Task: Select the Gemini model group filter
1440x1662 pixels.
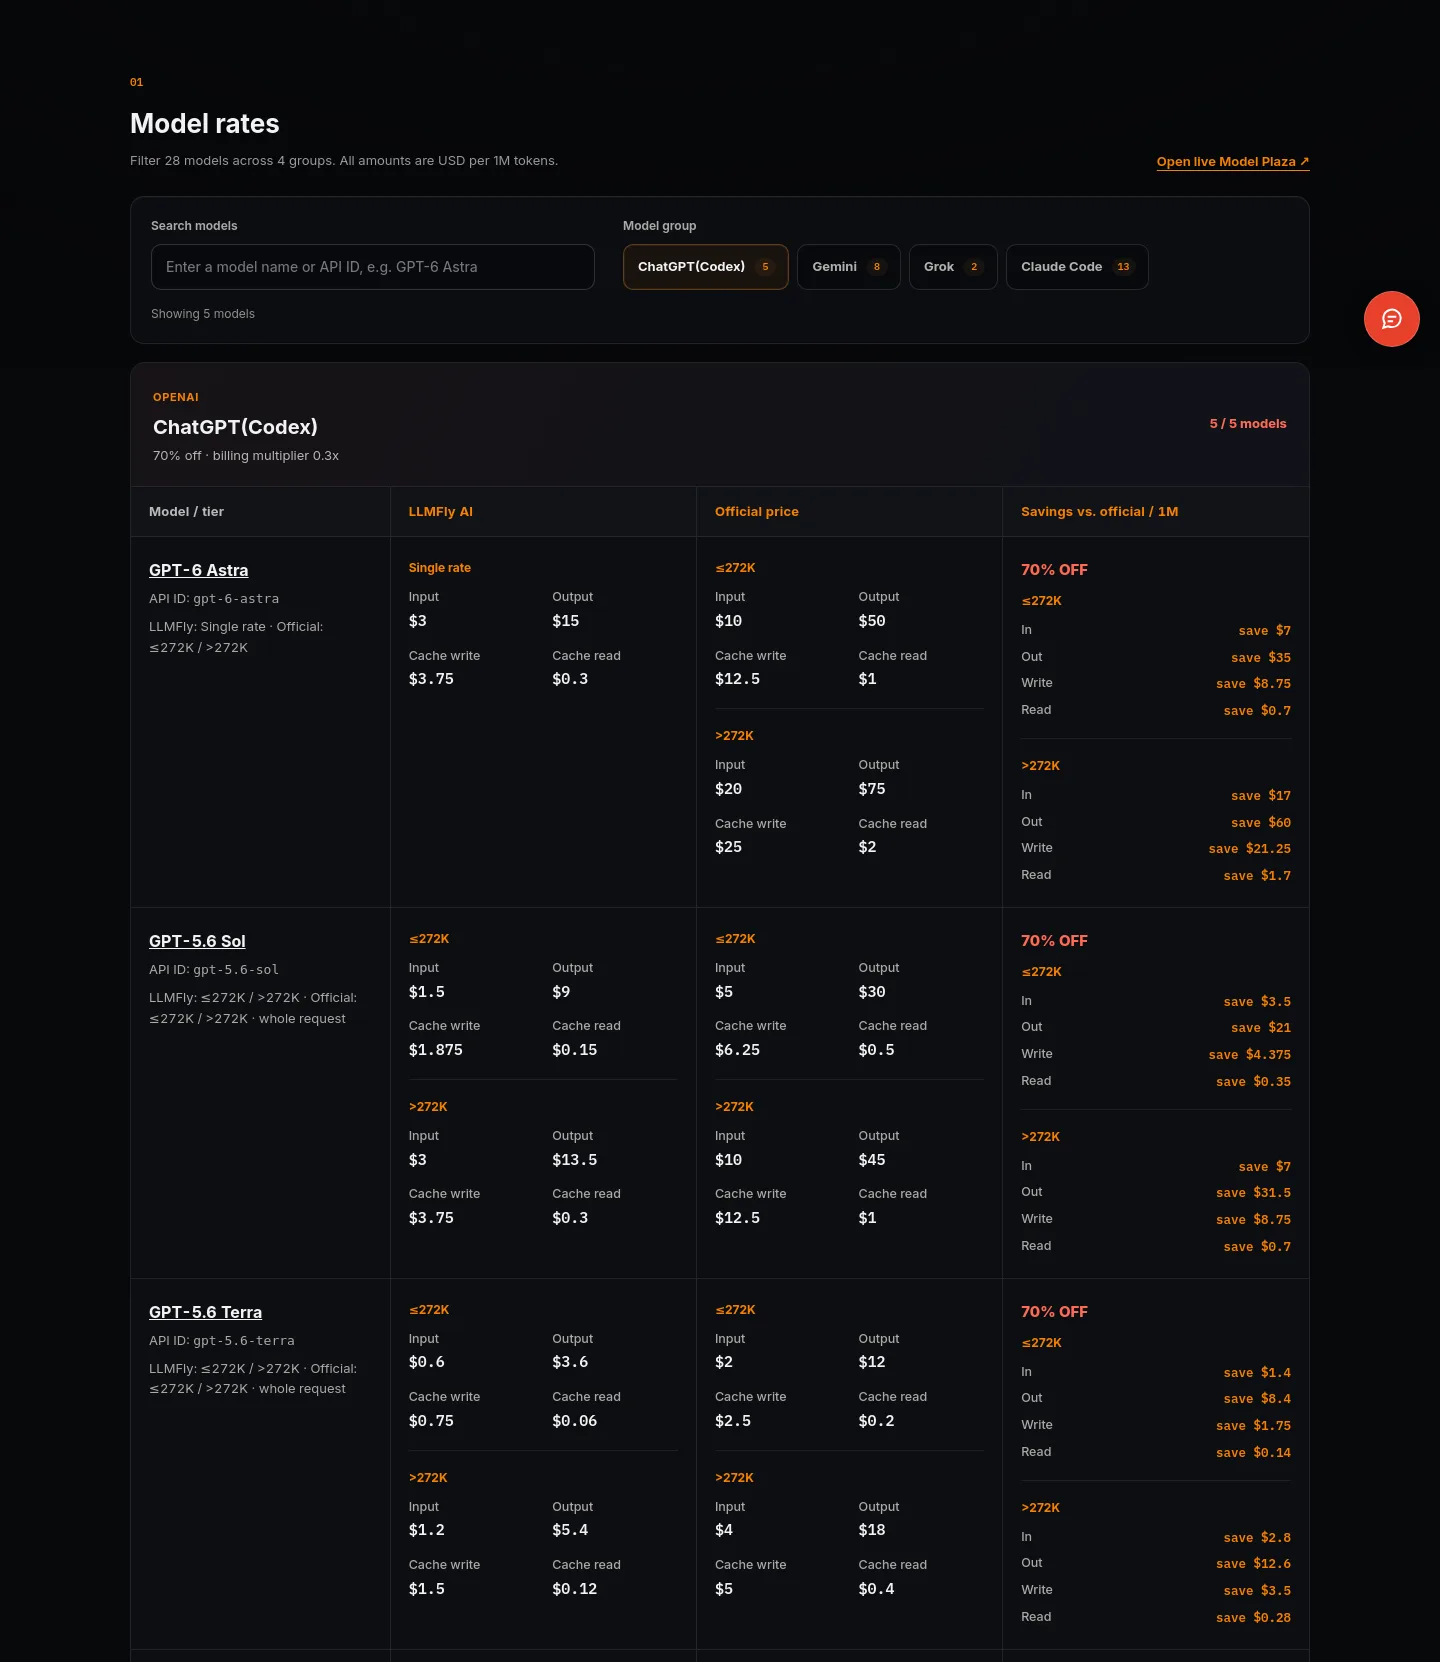Action: pyautogui.click(x=848, y=267)
